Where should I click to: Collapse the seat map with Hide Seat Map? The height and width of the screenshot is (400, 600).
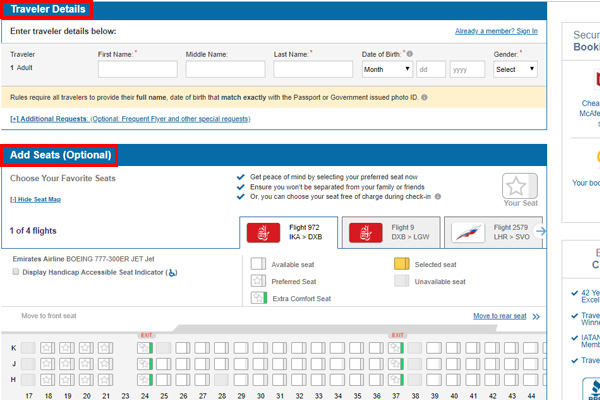35,199
